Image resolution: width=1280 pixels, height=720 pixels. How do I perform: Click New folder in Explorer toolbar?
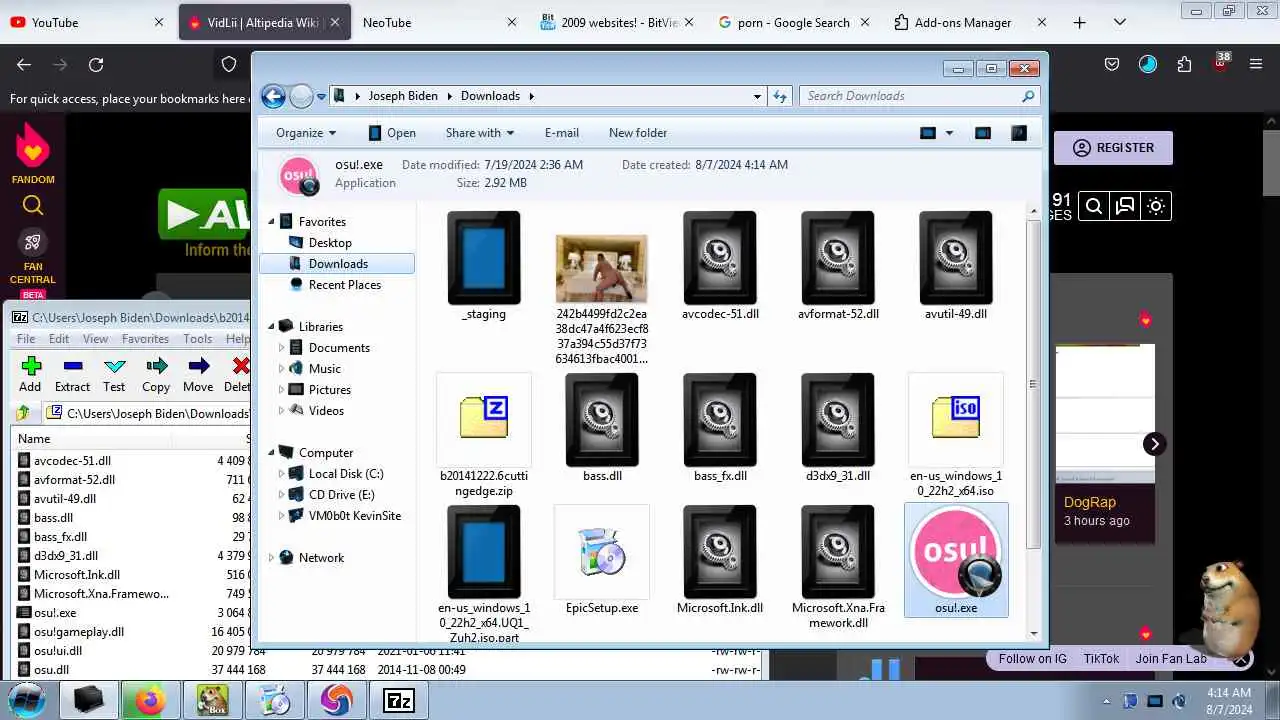point(638,133)
